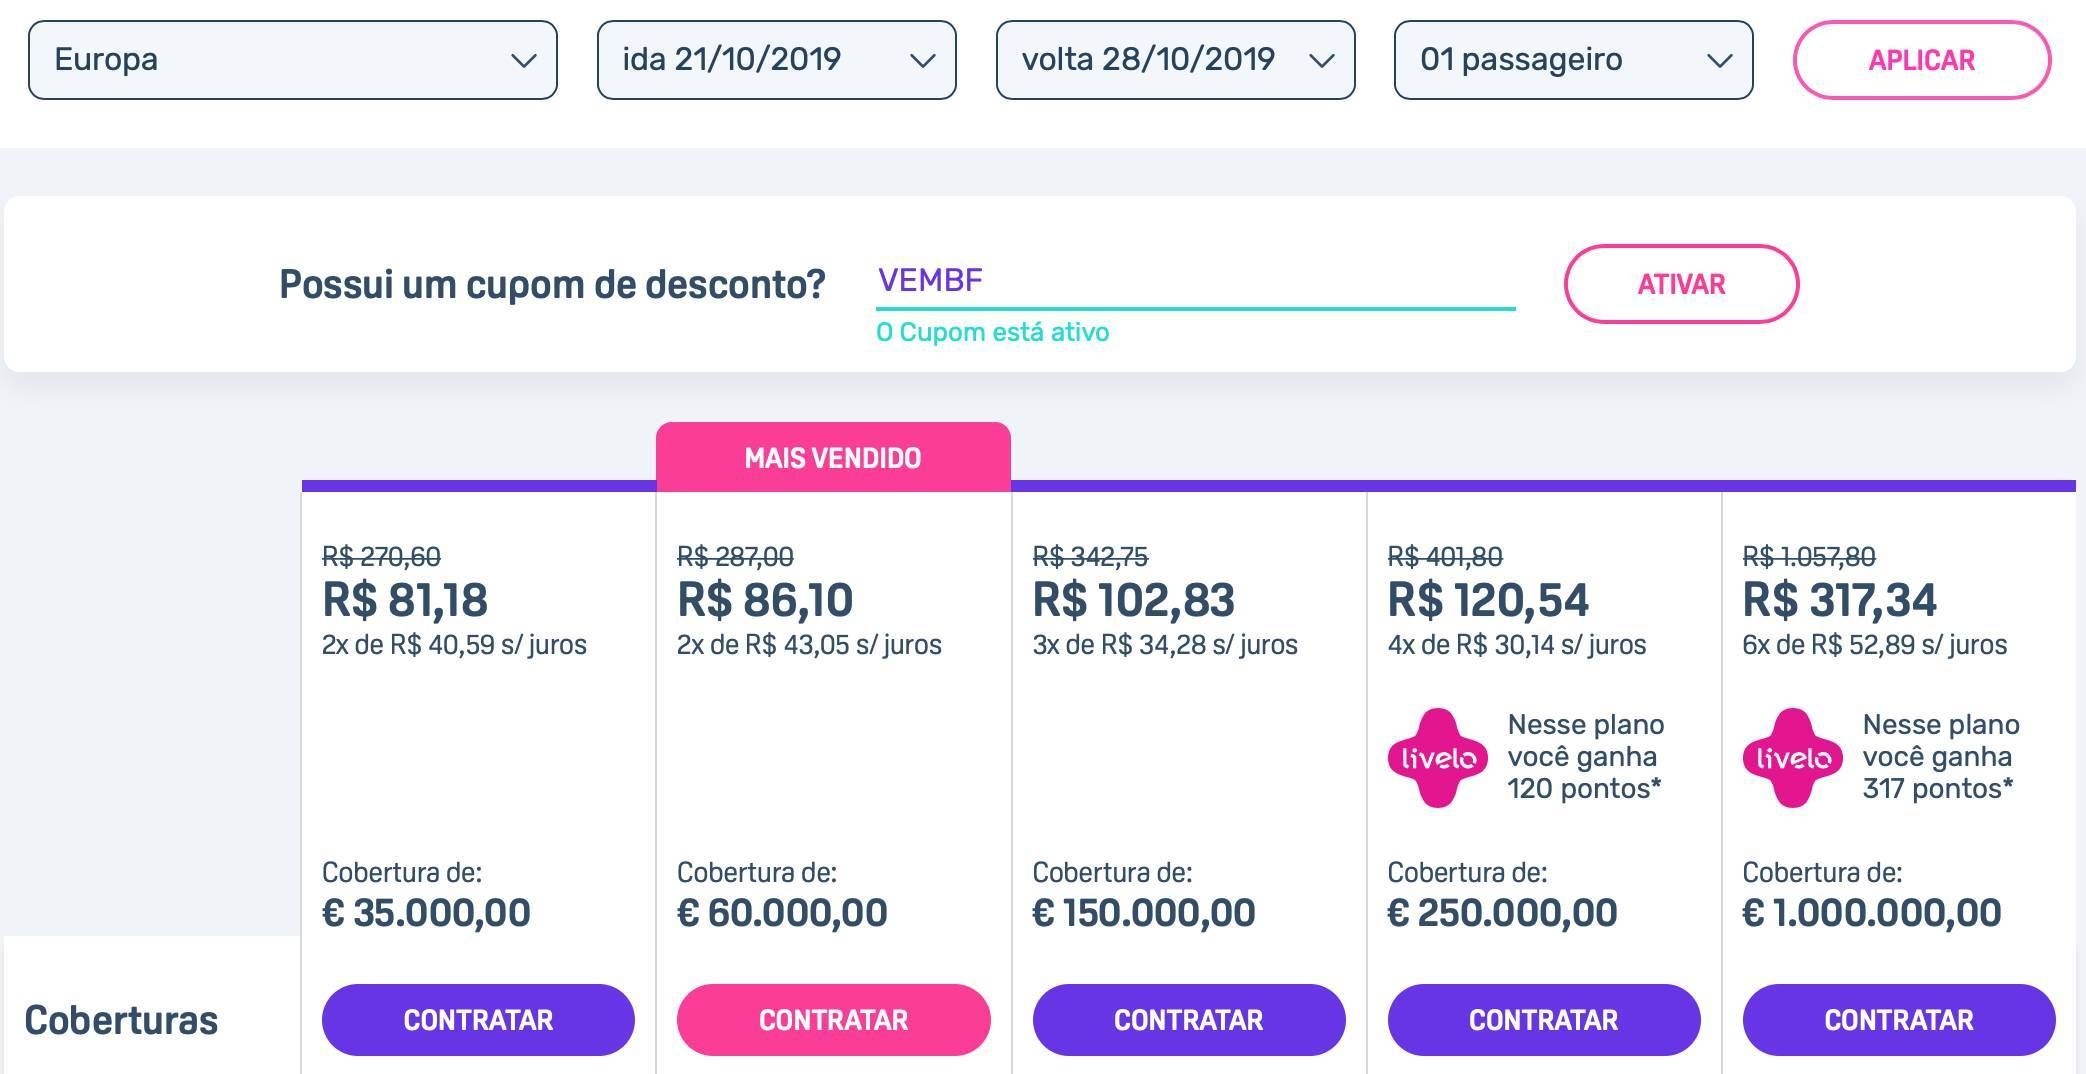Contract the € 35.000,00 coverage plan
Screen dimensions: 2086x1074
(x=478, y=1020)
